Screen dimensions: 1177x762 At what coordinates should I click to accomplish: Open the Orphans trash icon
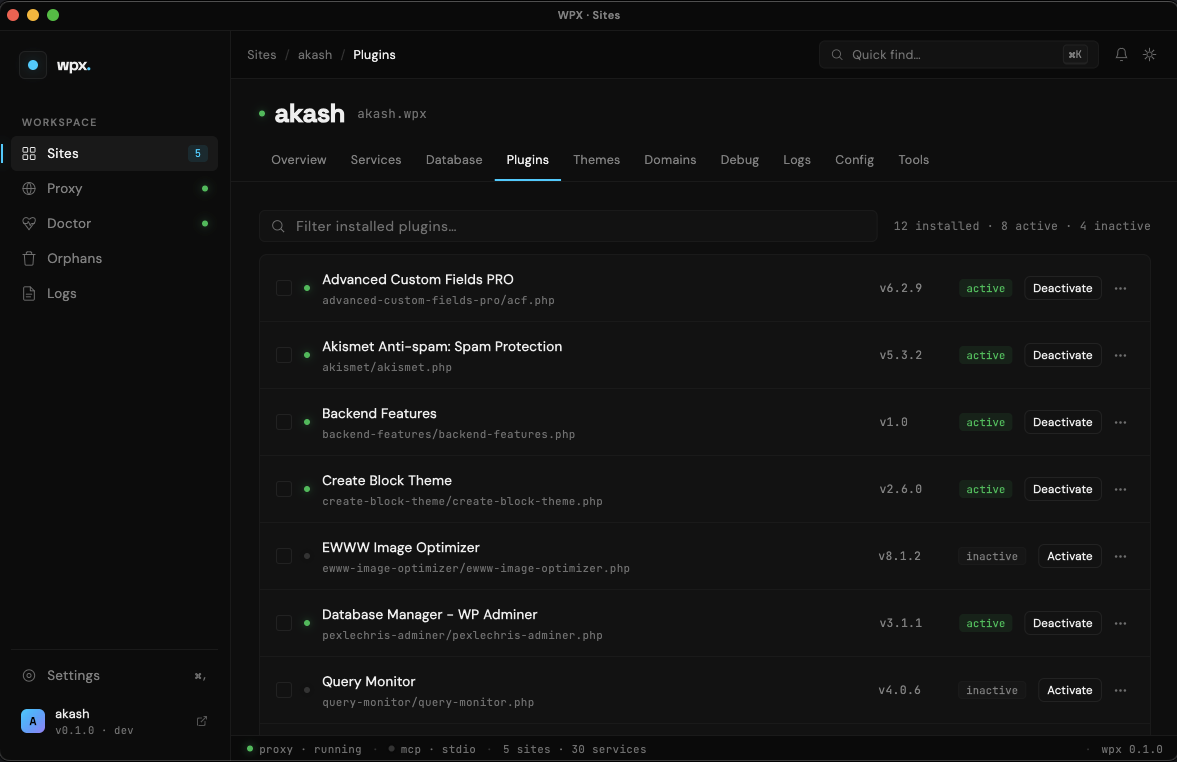[29, 258]
